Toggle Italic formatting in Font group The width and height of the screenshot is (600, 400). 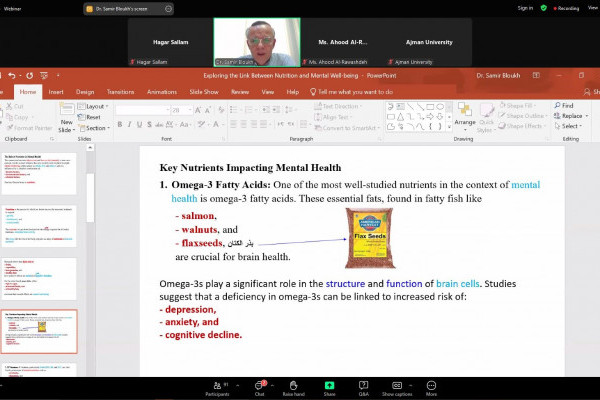click(130, 125)
